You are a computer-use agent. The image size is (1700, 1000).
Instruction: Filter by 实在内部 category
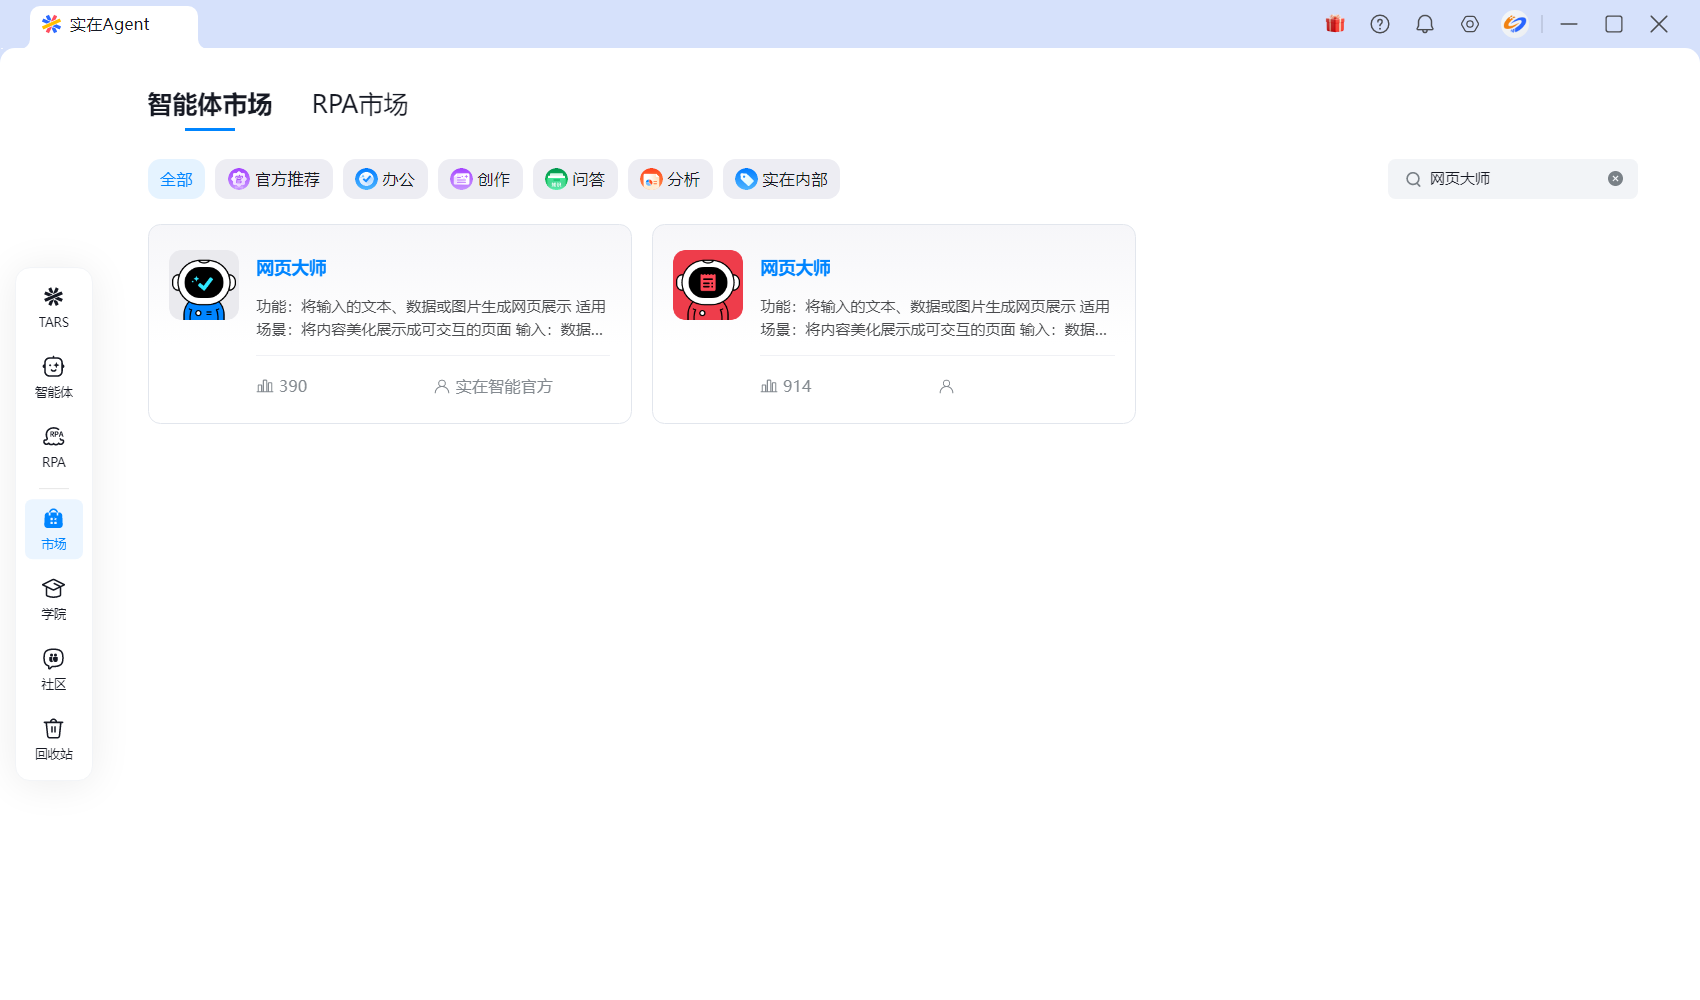tap(781, 179)
